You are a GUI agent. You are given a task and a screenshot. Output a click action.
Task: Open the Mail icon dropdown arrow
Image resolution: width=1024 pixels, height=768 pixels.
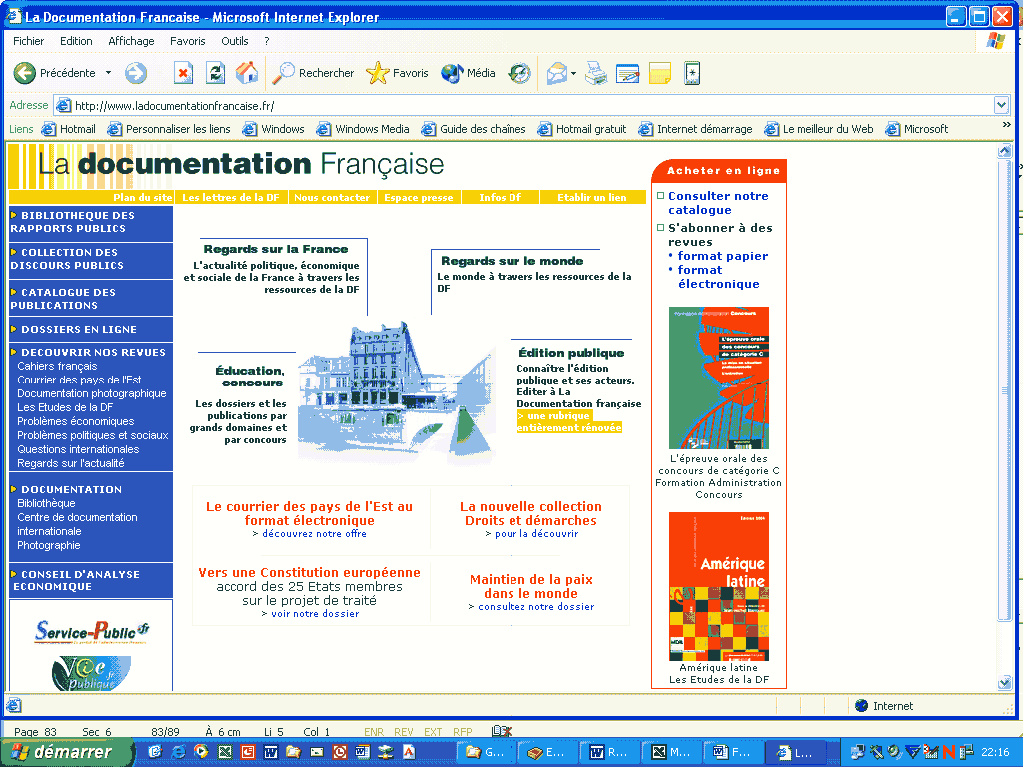click(x=573, y=74)
